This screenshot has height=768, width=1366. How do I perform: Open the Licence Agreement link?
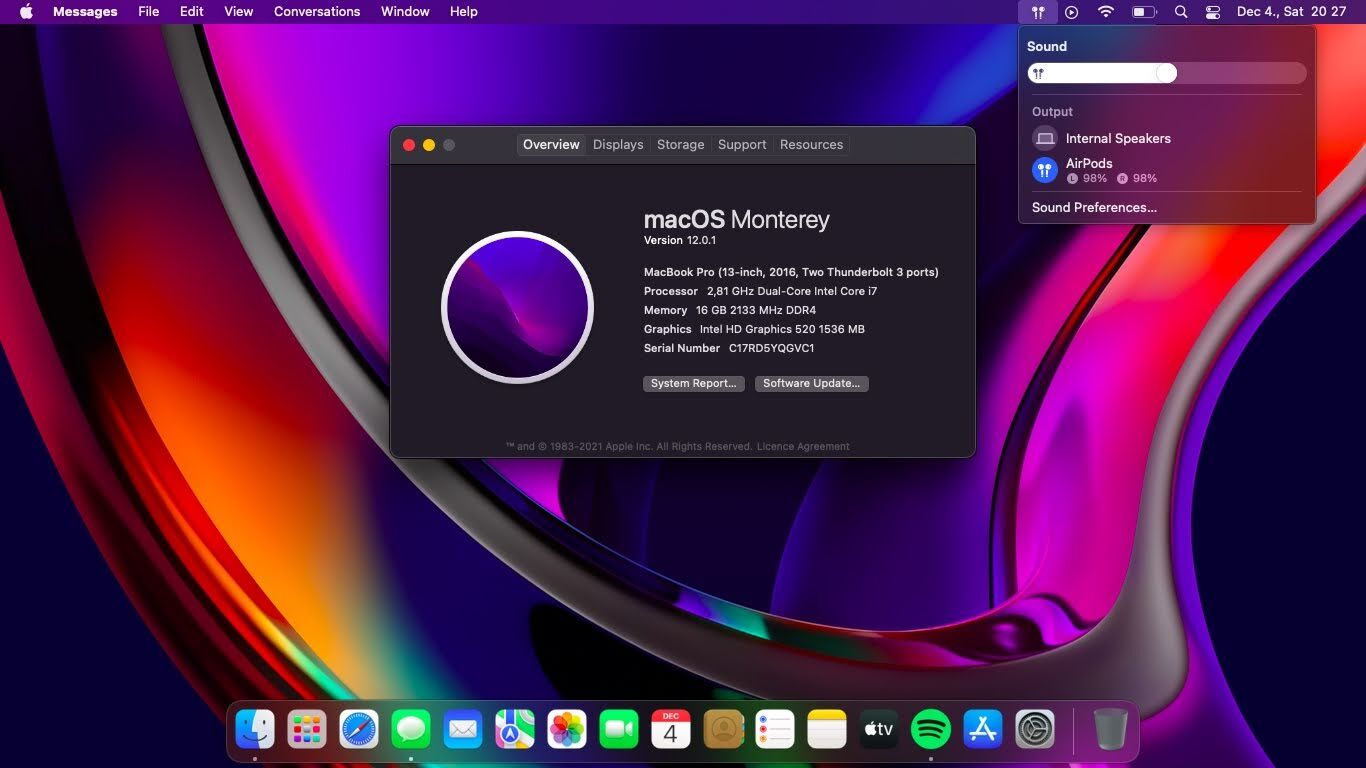click(803, 447)
